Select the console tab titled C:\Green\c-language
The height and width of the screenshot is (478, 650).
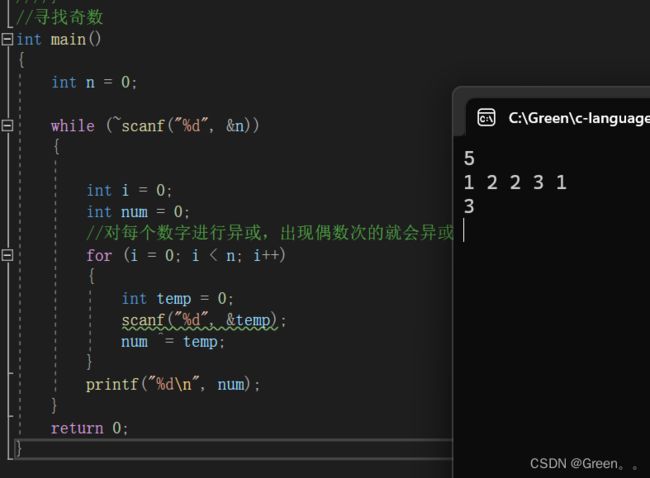tap(579, 118)
